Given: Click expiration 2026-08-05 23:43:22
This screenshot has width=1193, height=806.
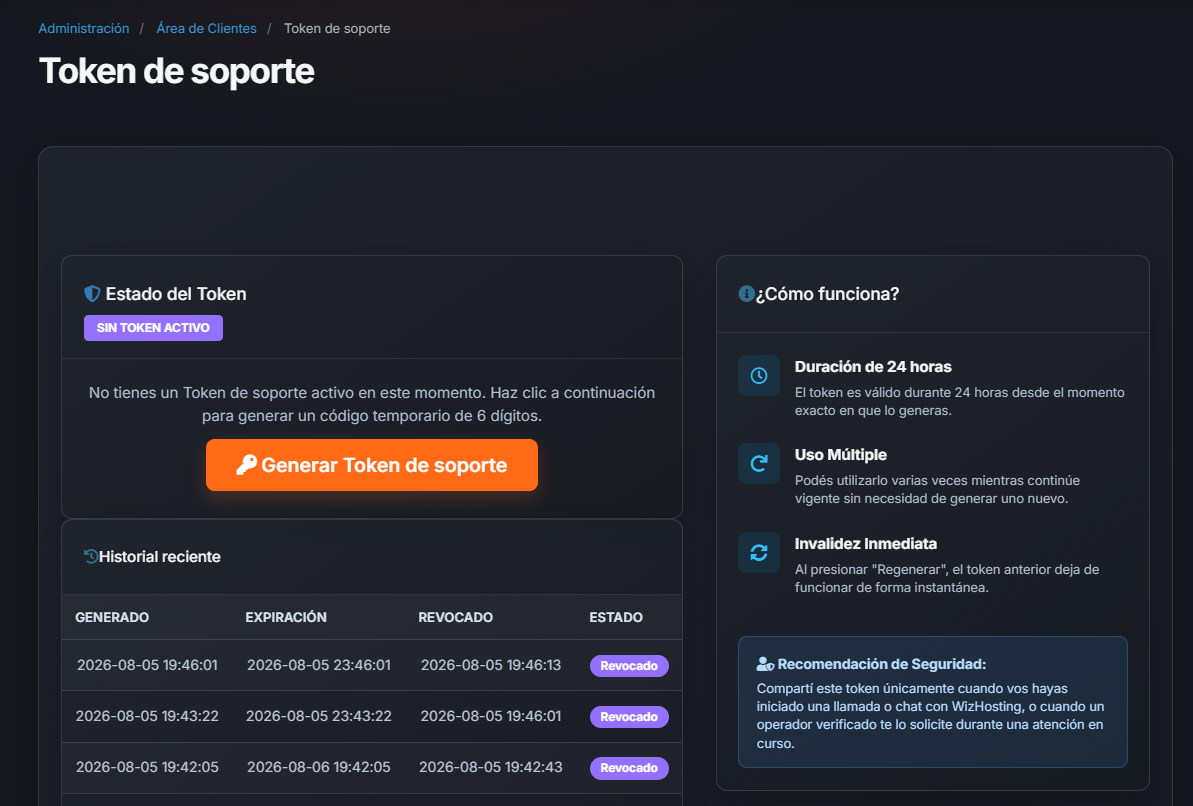Looking at the screenshot, I should [319, 716].
